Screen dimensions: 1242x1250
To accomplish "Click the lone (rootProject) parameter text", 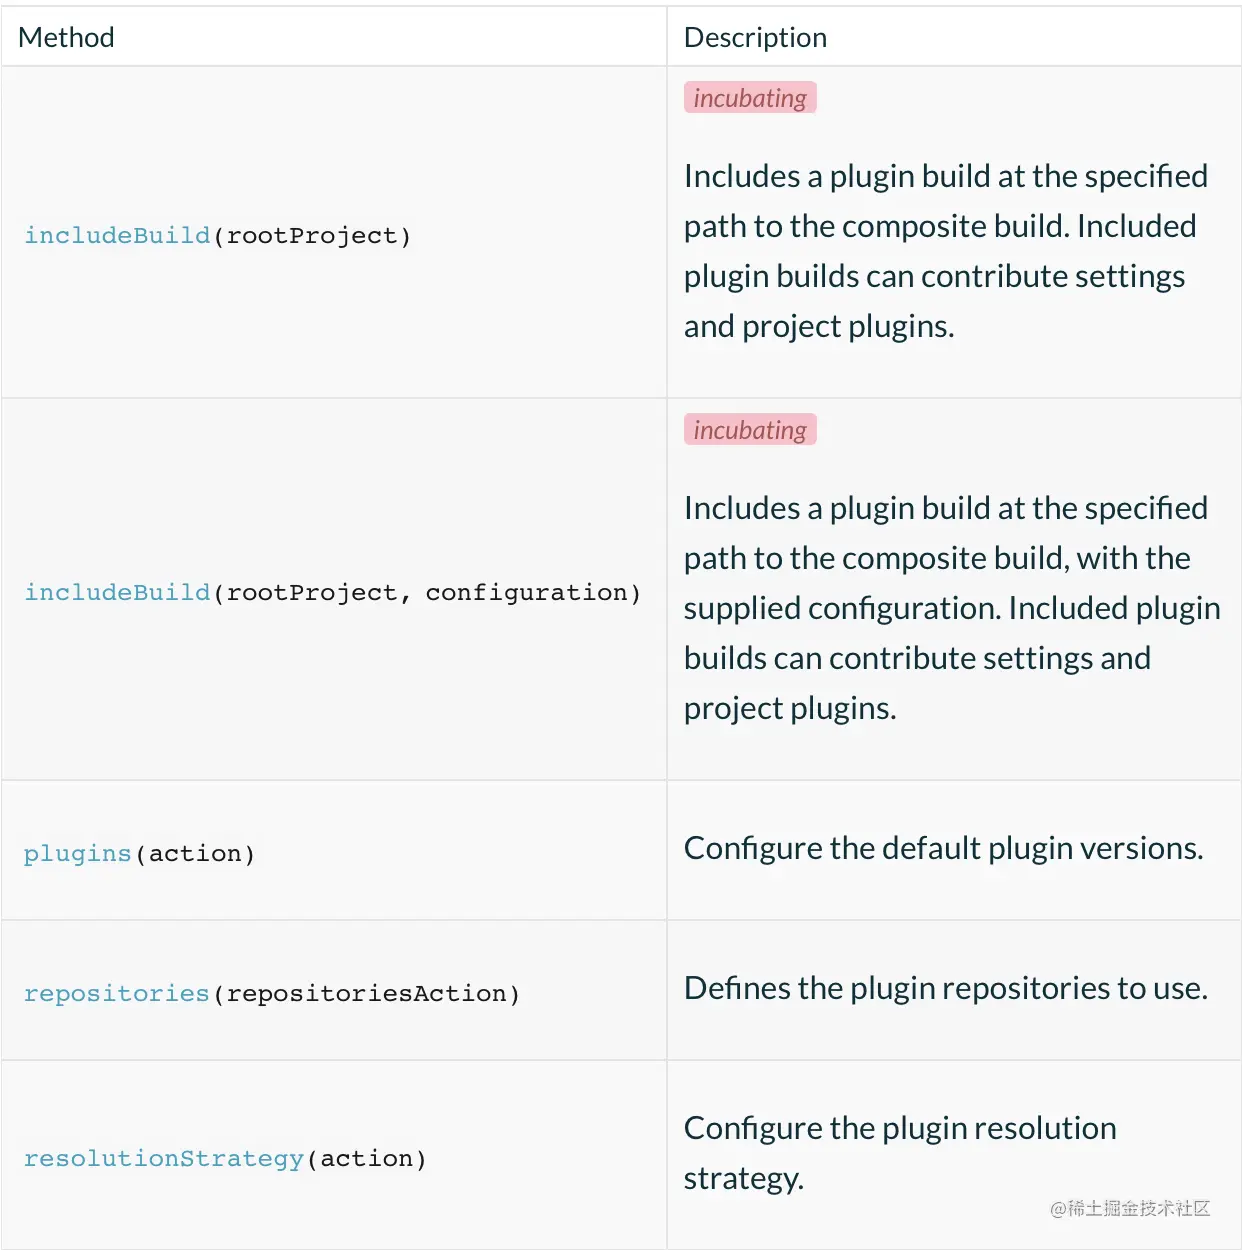I will pyautogui.click(x=312, y=235).
